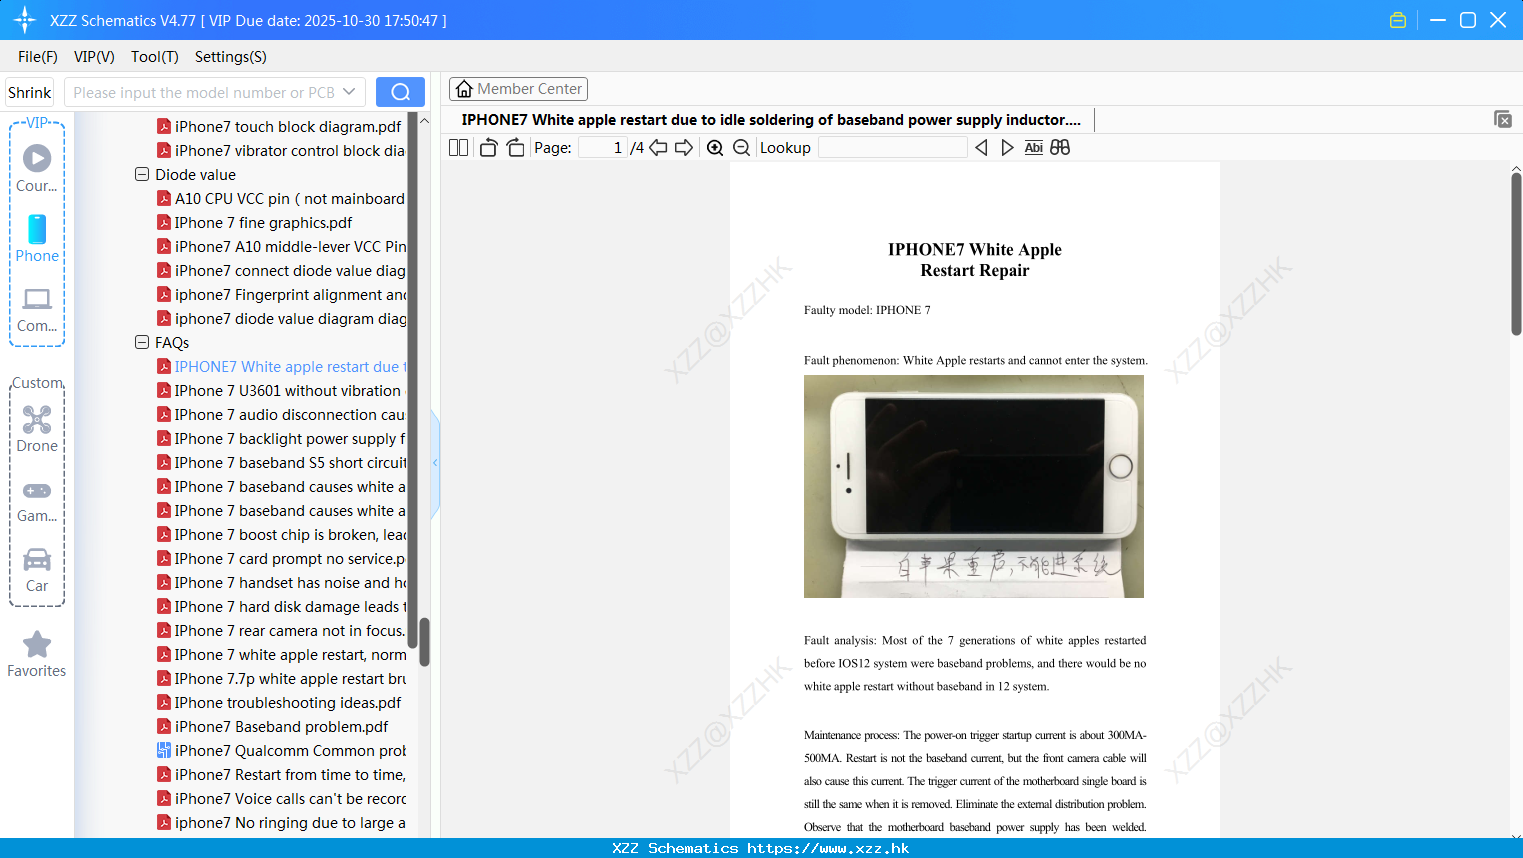Screen dimensions: 1523x858
Task: Open Car category
Action: (x=37, y=570)
